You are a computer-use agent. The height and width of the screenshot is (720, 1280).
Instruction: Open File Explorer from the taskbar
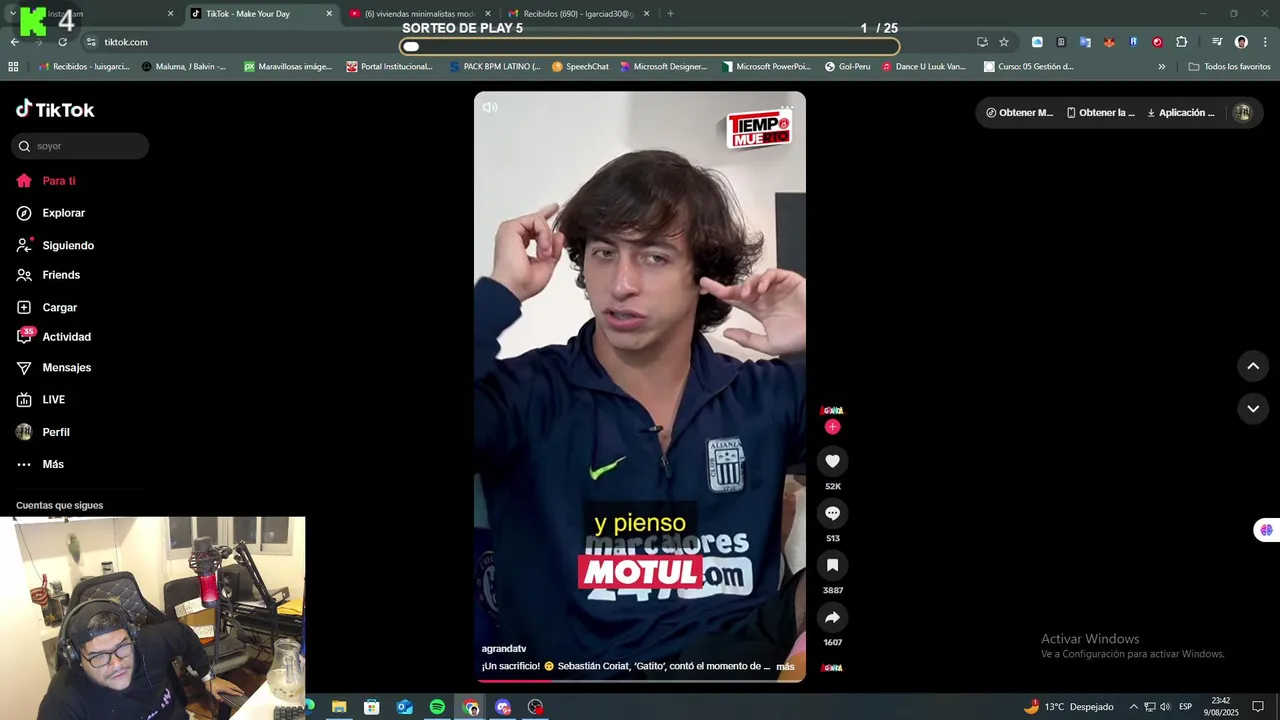[x=339, y=707]
